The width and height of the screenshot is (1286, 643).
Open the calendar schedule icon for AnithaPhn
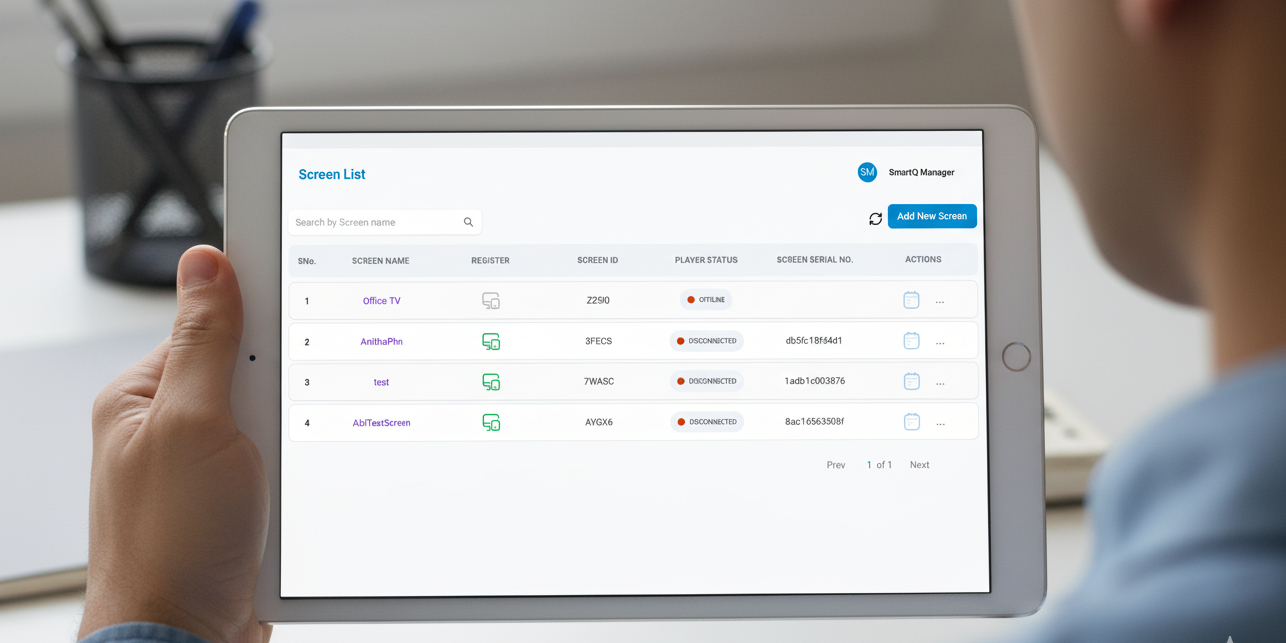911,341
